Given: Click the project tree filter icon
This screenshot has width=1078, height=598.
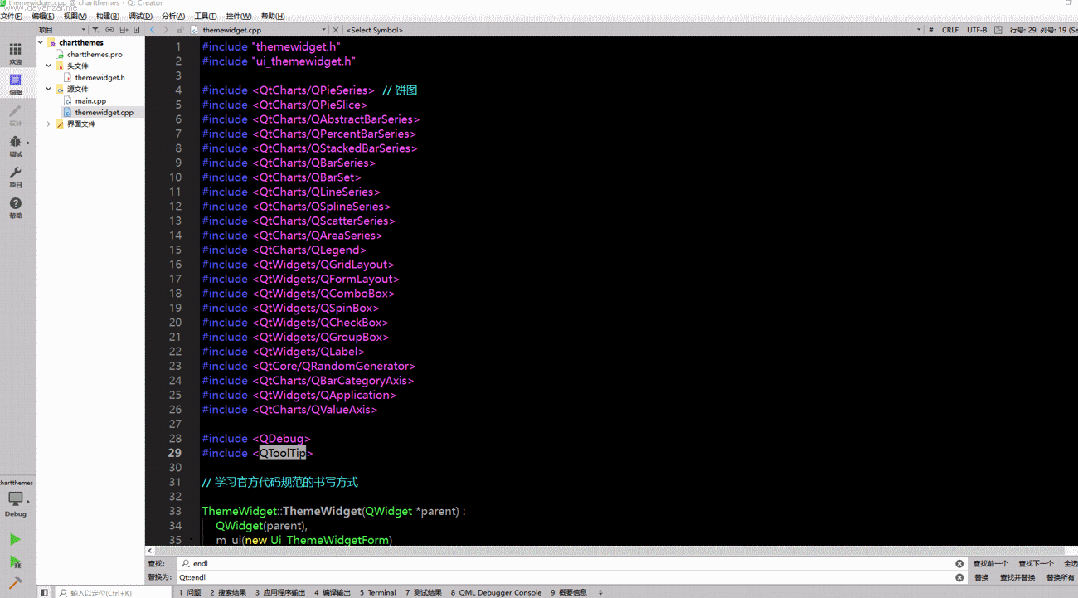Looking at the screenshot, I should coord(96,30).
